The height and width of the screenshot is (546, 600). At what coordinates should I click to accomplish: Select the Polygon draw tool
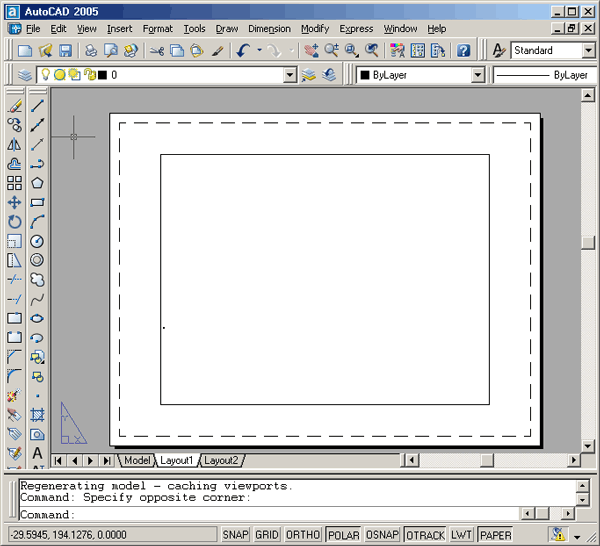pyautogui.click(x=37, y=183)
